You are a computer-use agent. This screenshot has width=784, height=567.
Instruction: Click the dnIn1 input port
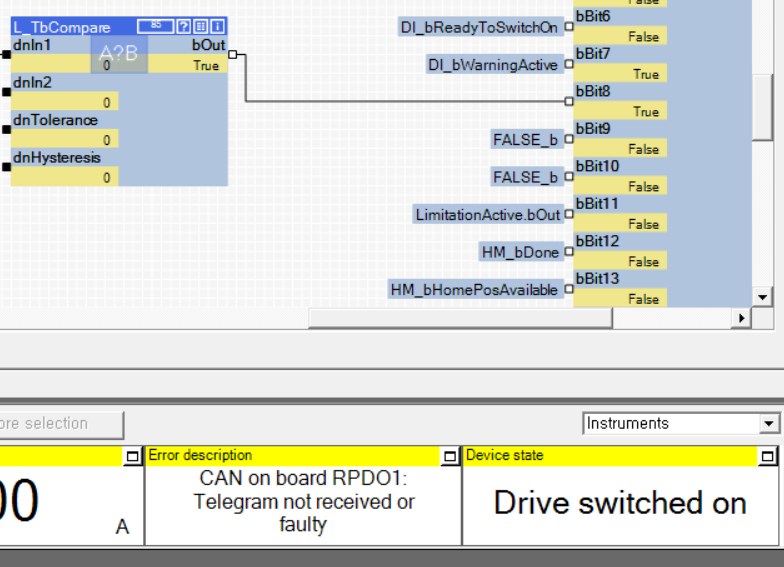(6, 54)
